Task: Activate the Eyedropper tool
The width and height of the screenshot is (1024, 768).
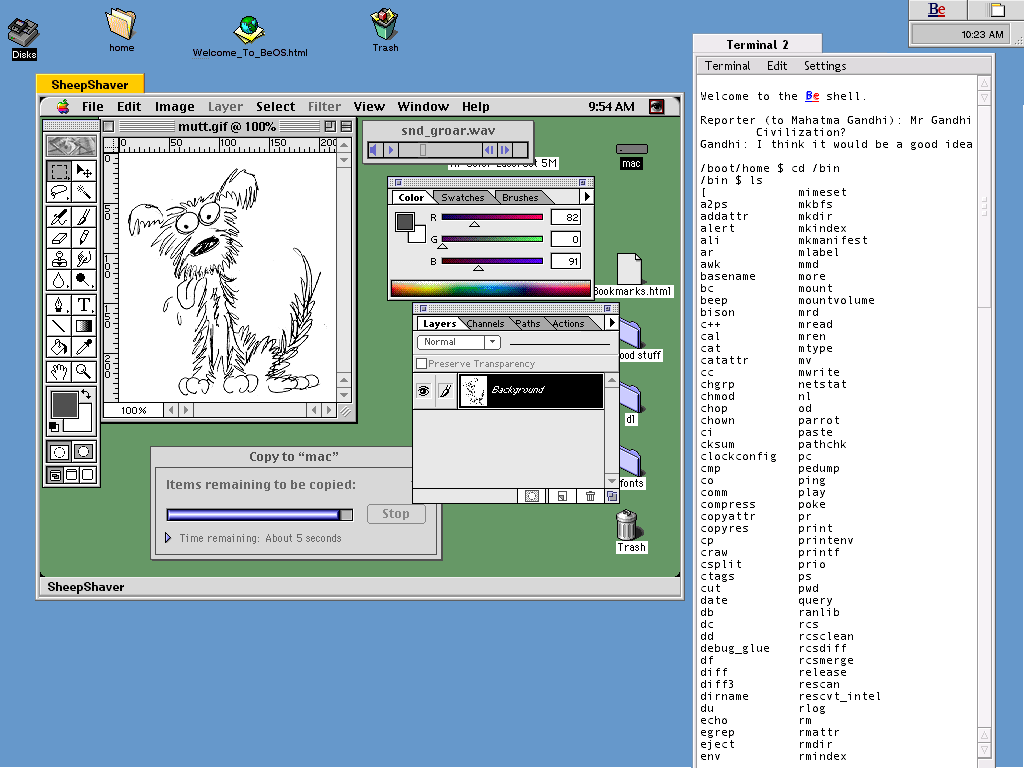Action: (84, 347)
